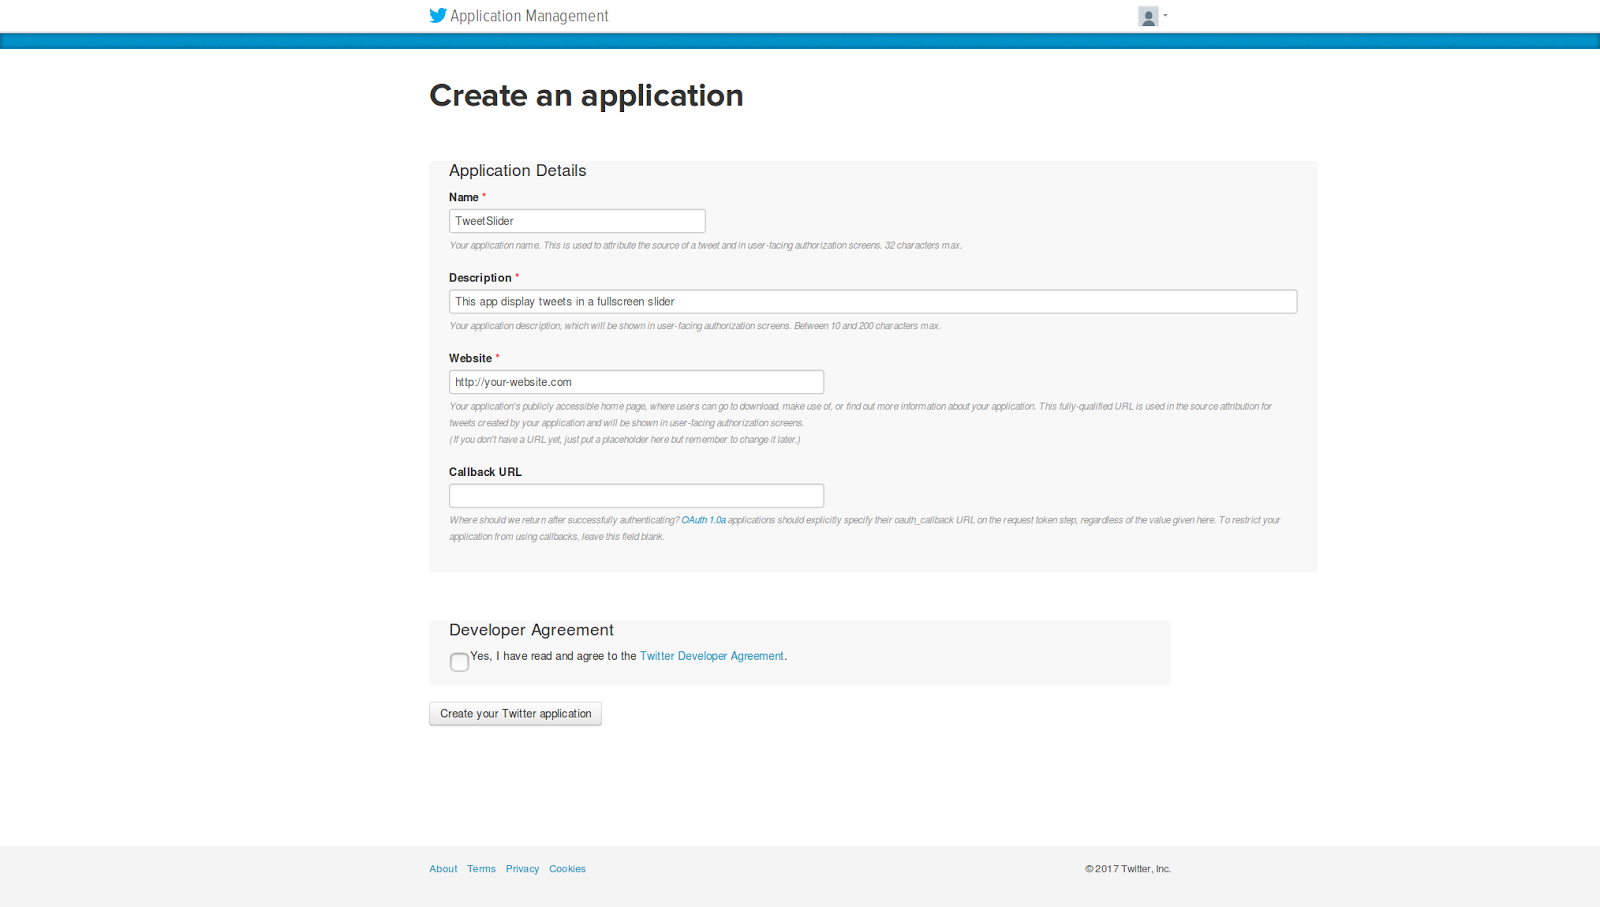Open the Terms footer link
The height and width of the screenshot is (907, 1600).
[x=481, y=869]
